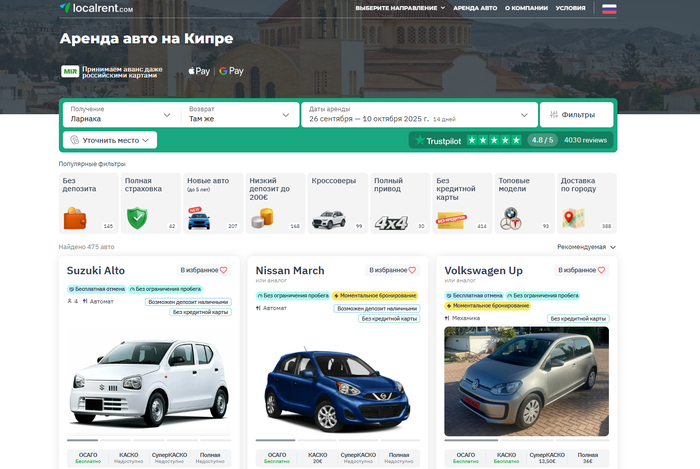Screen dimensions: 700x469
Task: Click the 'Фильтры' button
Action: (578, 115)
